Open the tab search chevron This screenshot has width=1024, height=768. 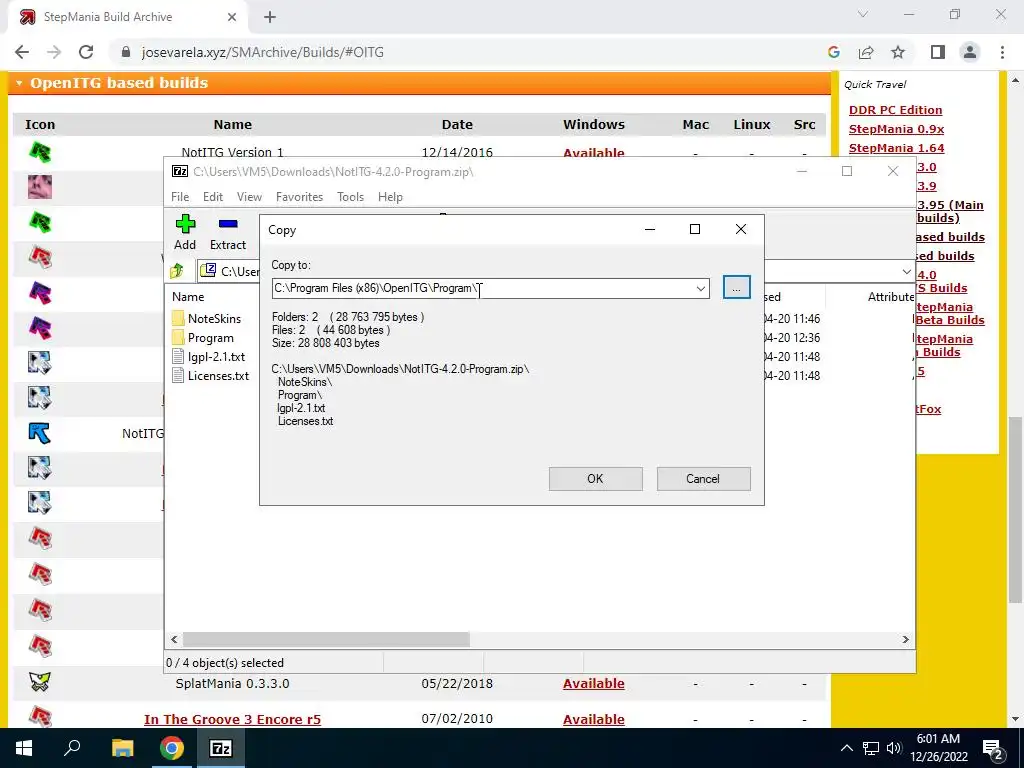(863, 14)
